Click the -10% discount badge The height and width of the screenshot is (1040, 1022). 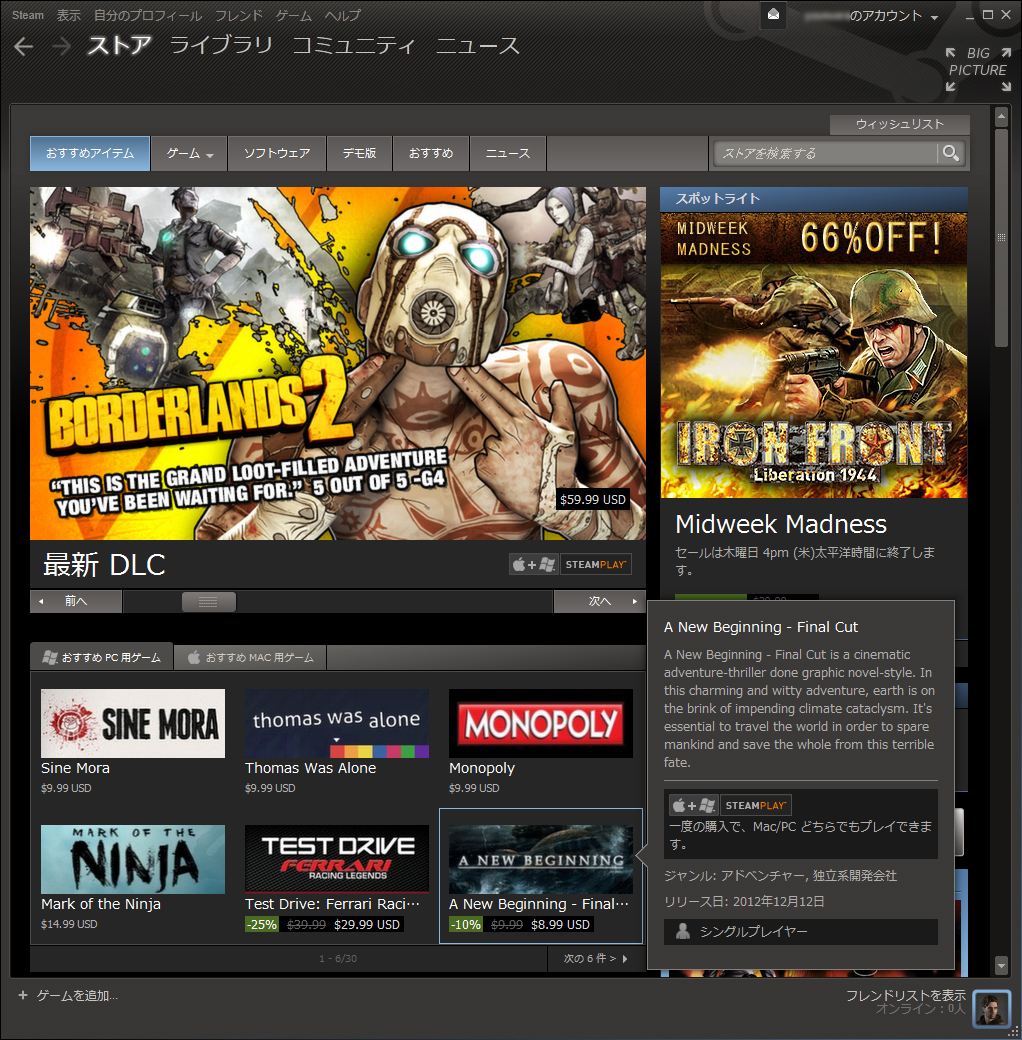pos(466,924)
